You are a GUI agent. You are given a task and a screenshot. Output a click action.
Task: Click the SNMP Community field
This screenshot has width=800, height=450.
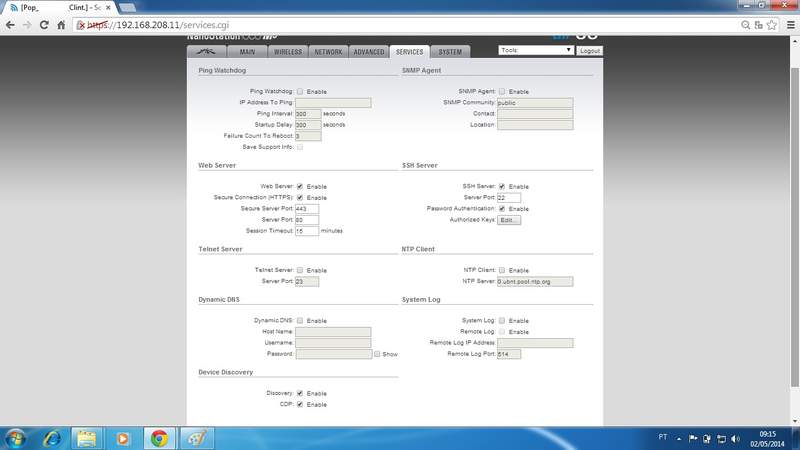point(535,103)
